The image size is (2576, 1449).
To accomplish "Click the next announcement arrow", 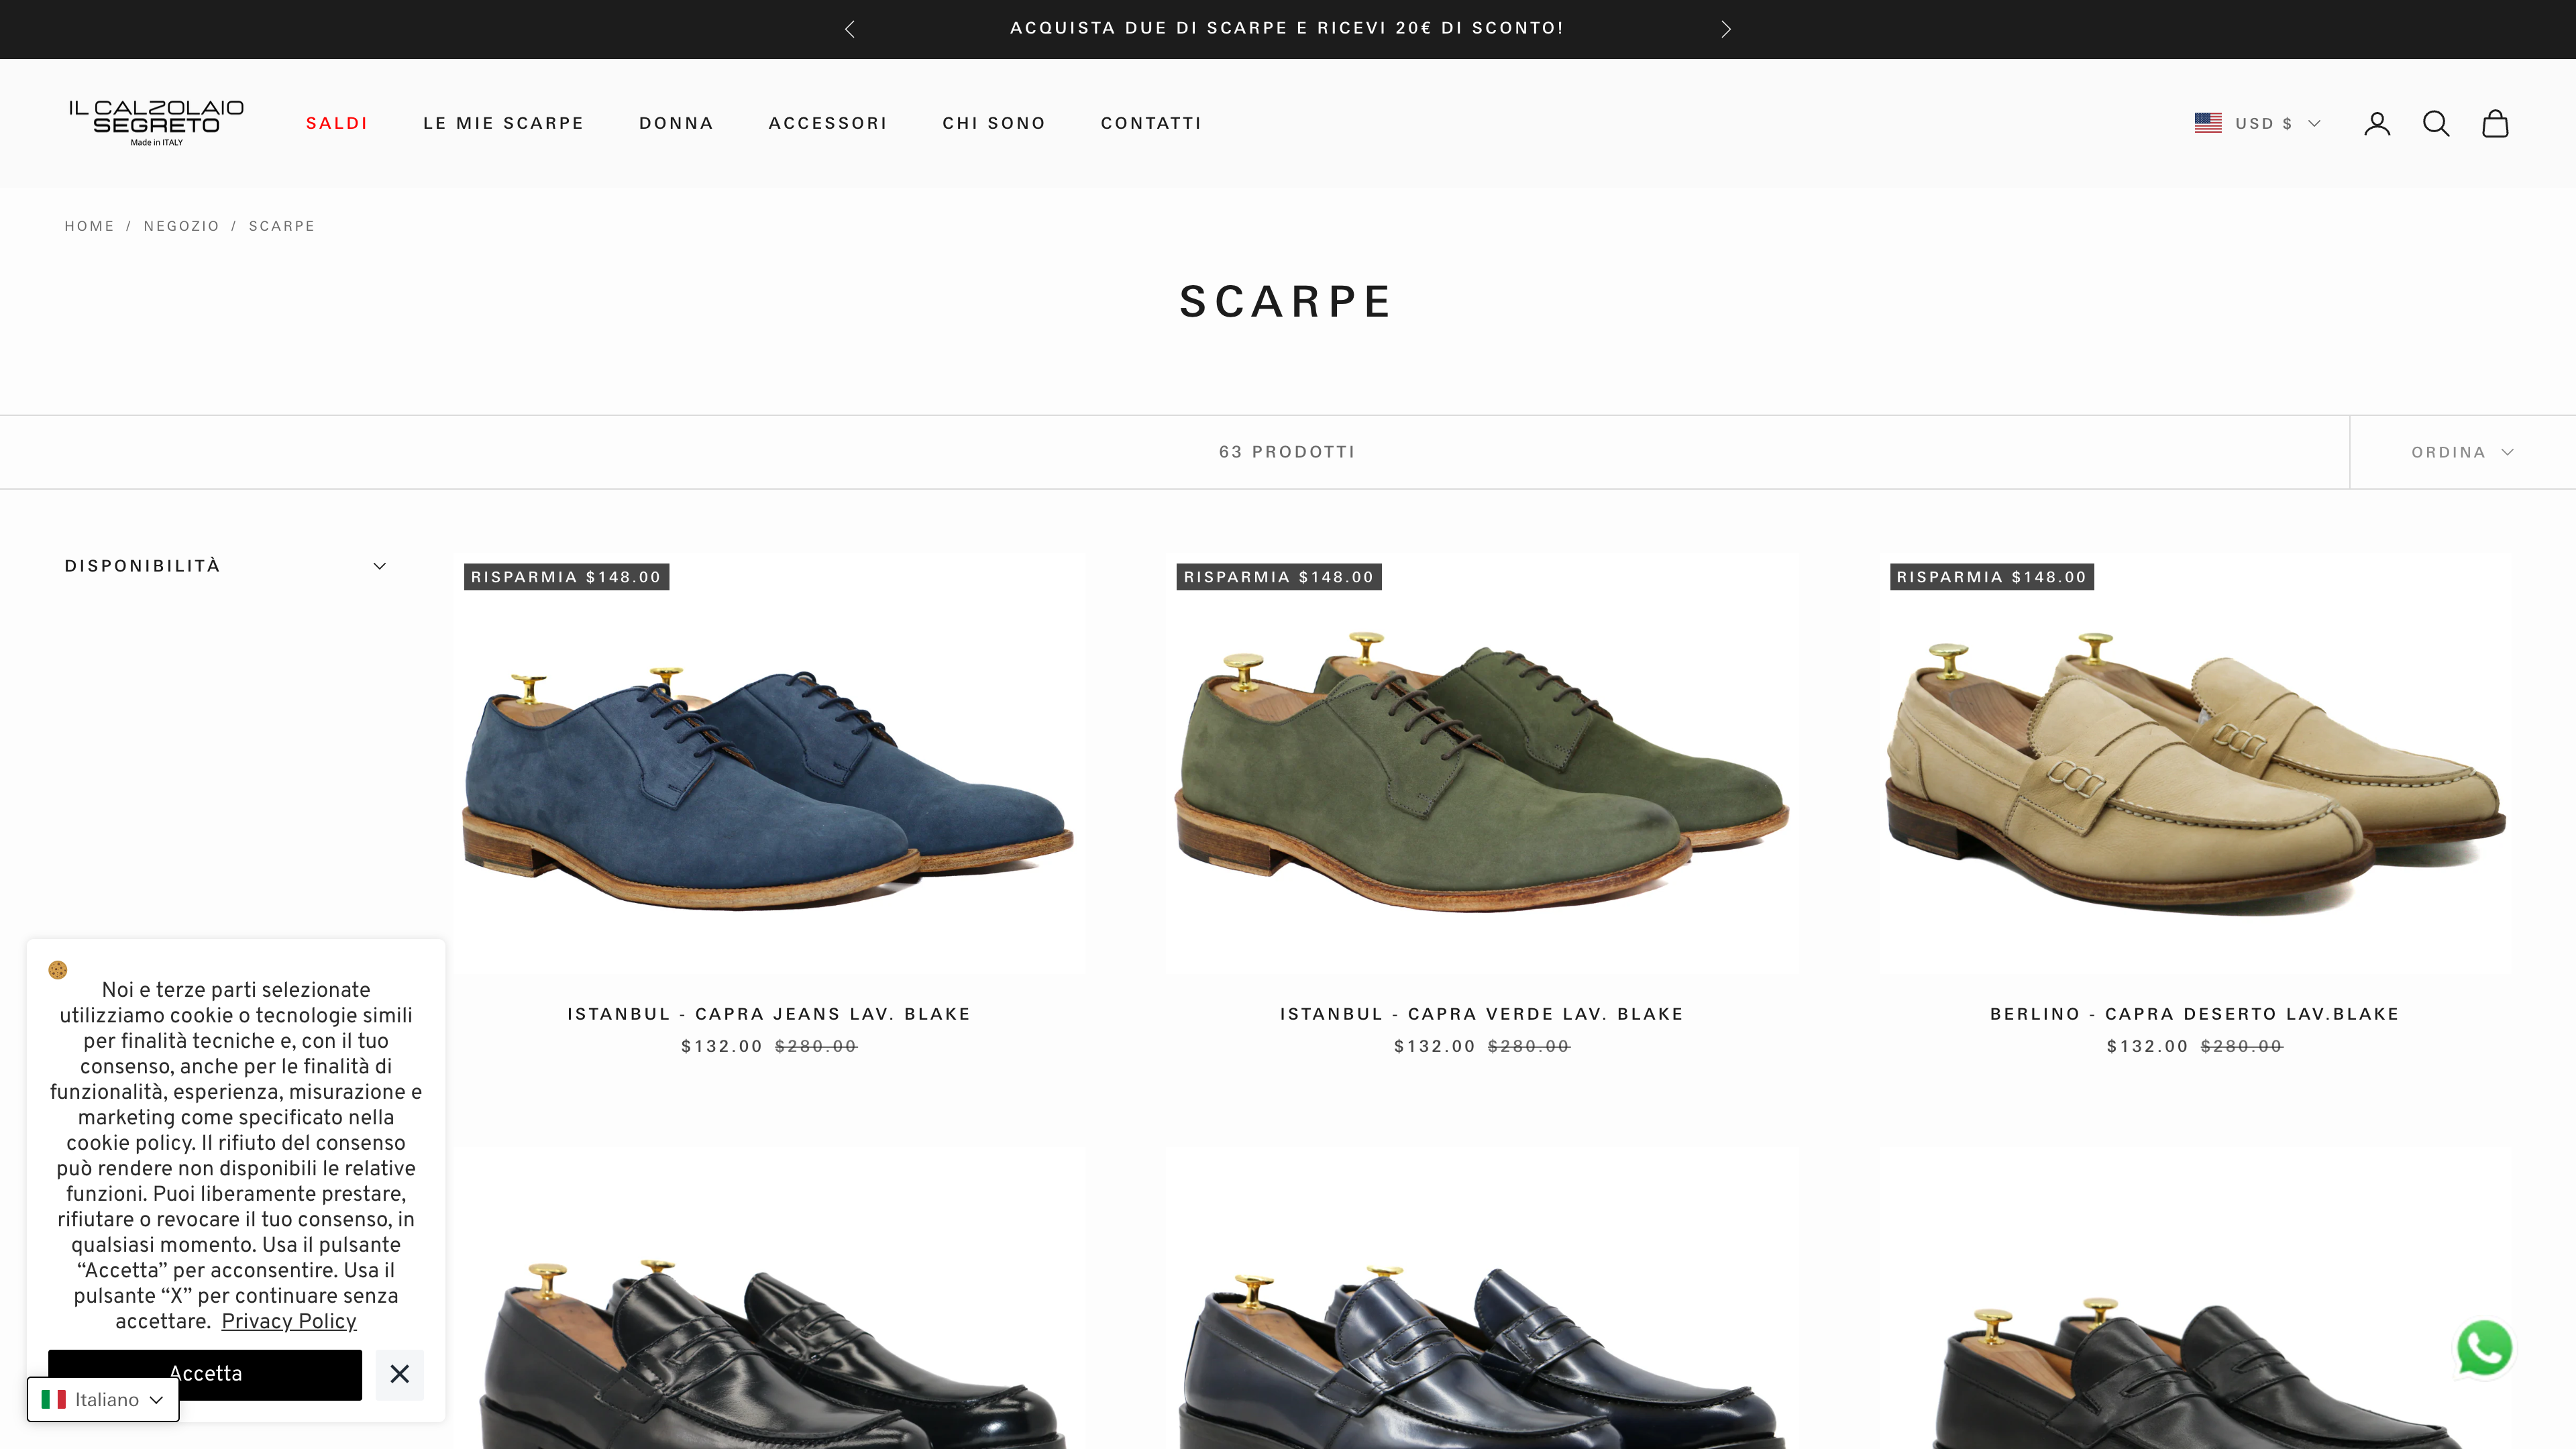I will [x=1724, y=29].
